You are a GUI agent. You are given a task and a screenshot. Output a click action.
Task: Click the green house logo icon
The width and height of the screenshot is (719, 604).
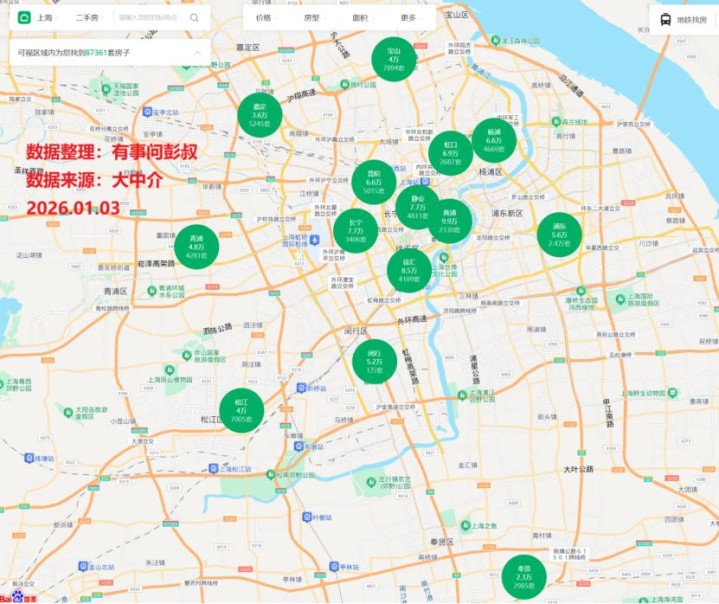24,18
